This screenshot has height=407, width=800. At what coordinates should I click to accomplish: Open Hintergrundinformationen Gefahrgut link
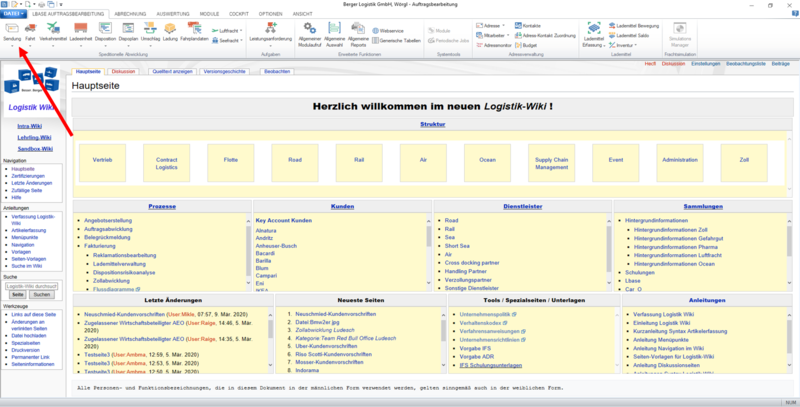678,238
